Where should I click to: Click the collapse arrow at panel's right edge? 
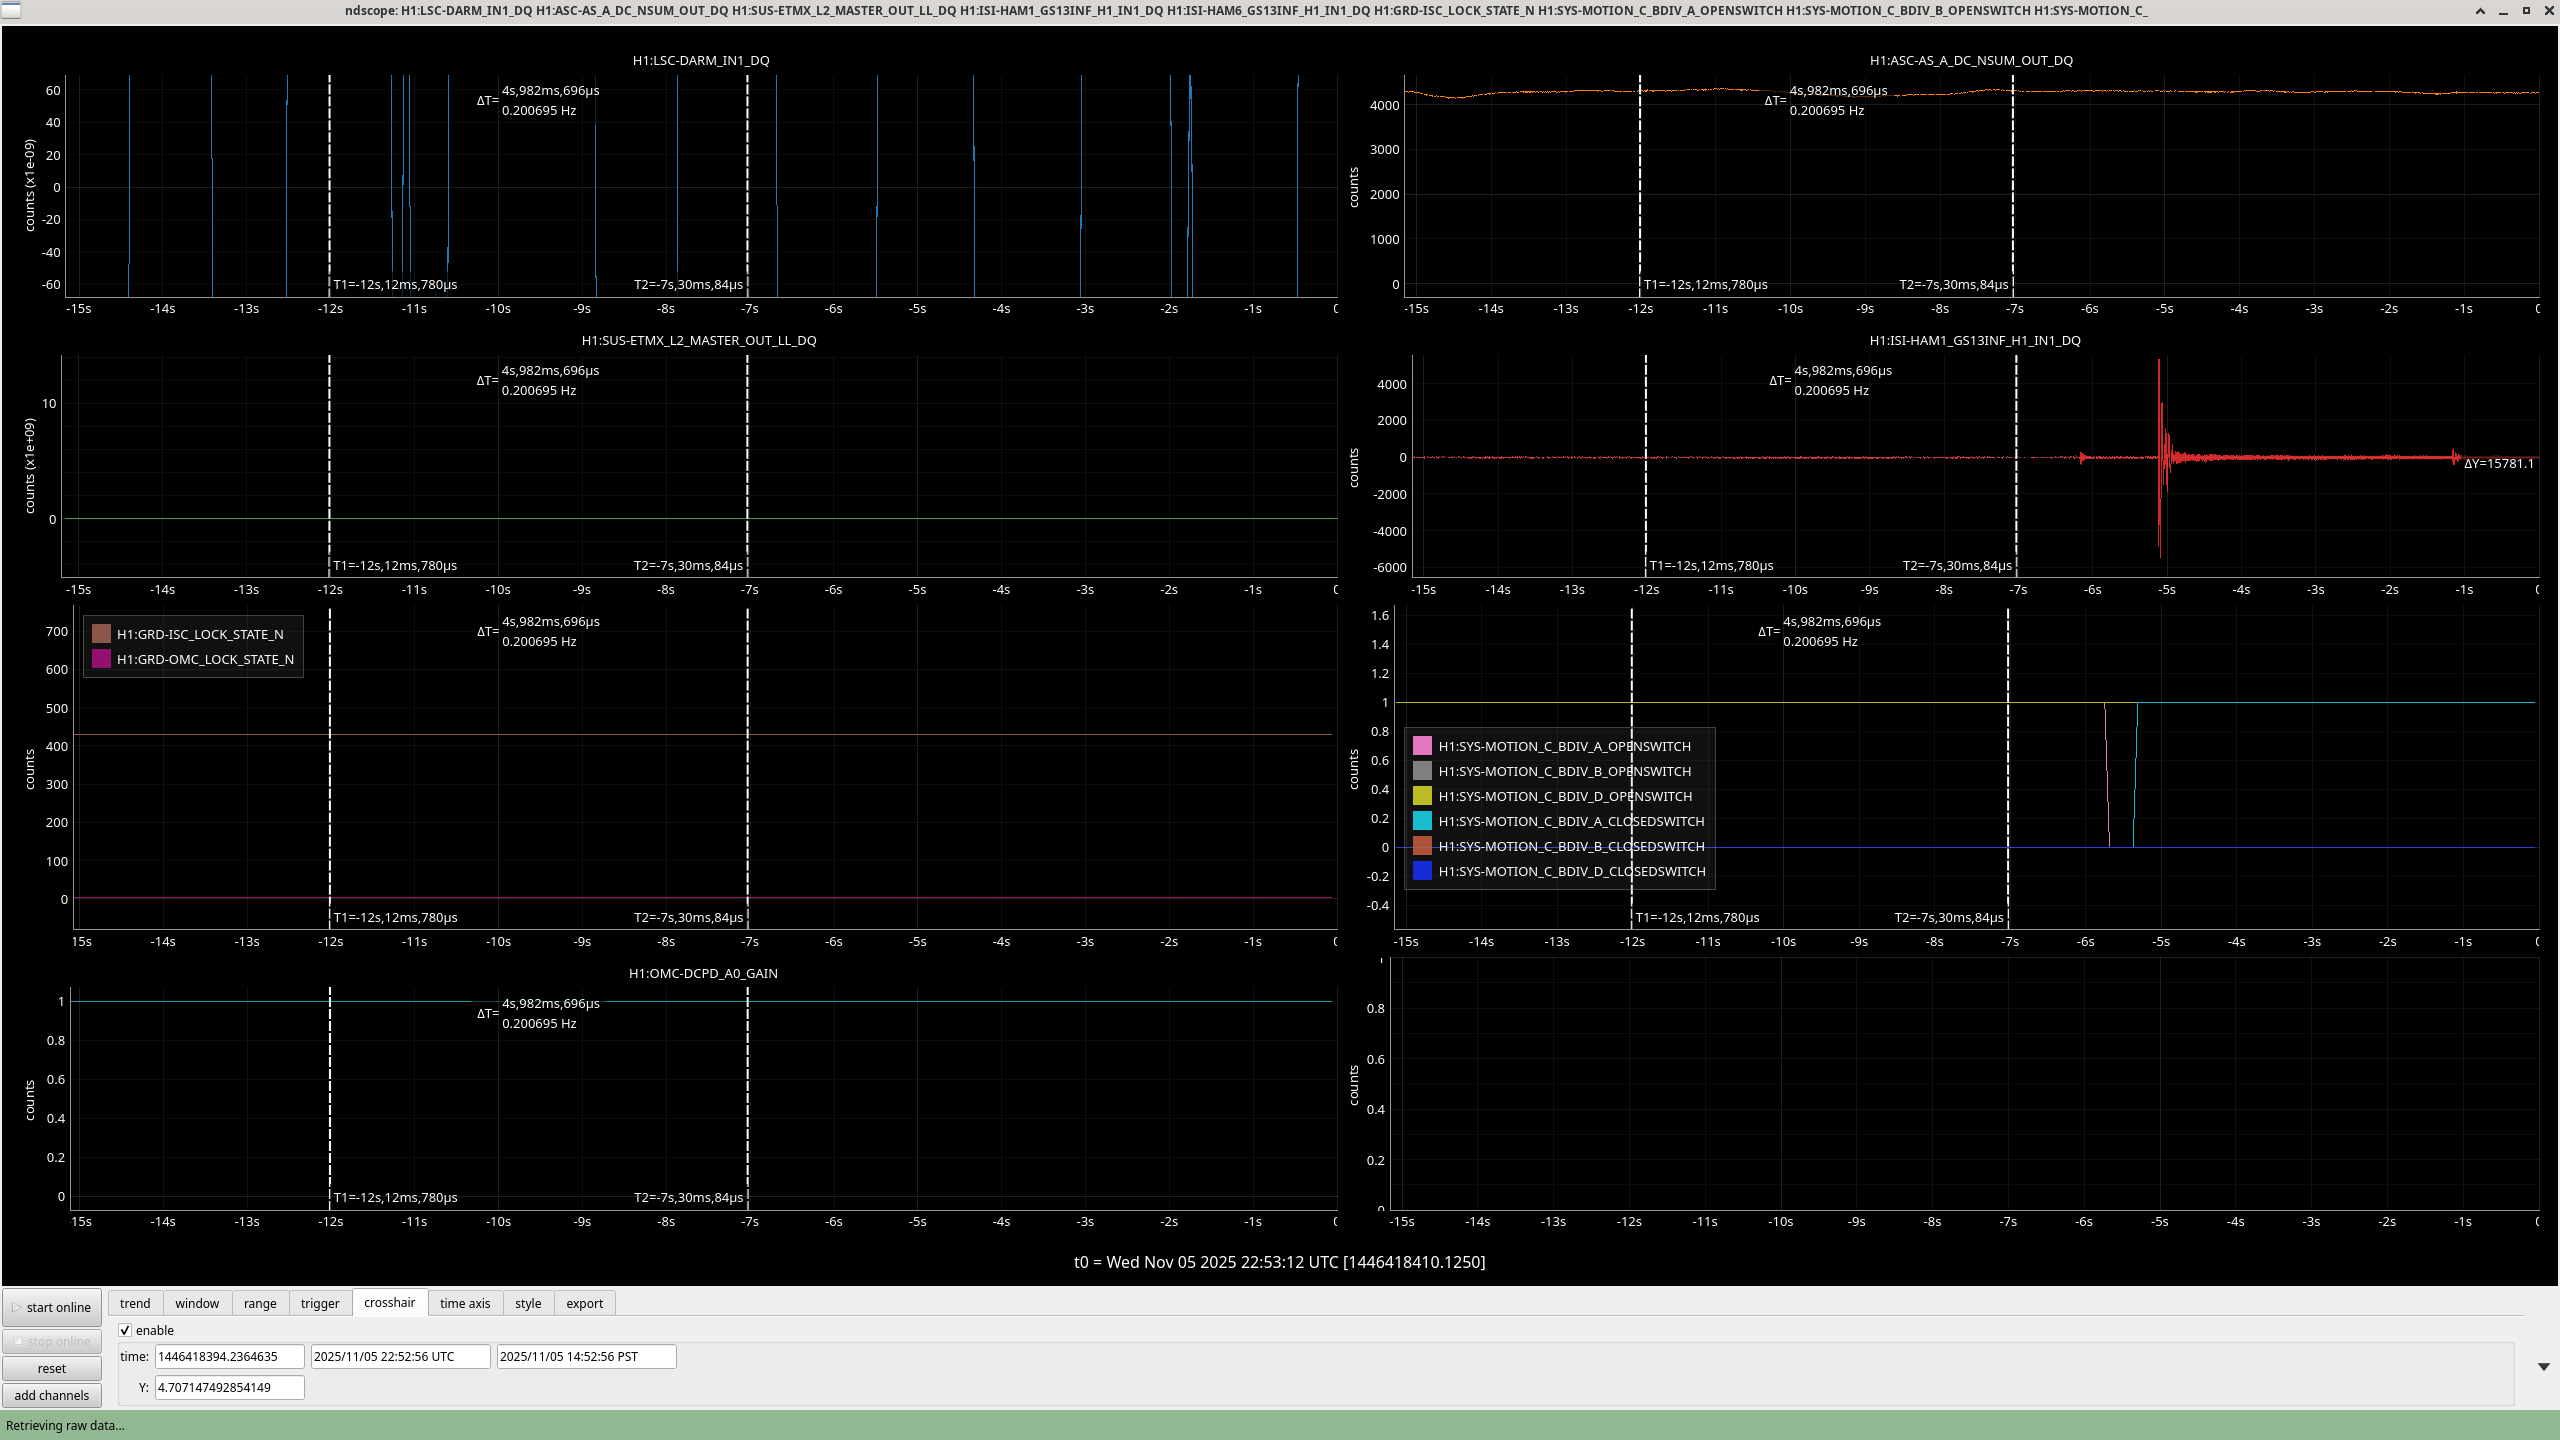point(2543,1367)
